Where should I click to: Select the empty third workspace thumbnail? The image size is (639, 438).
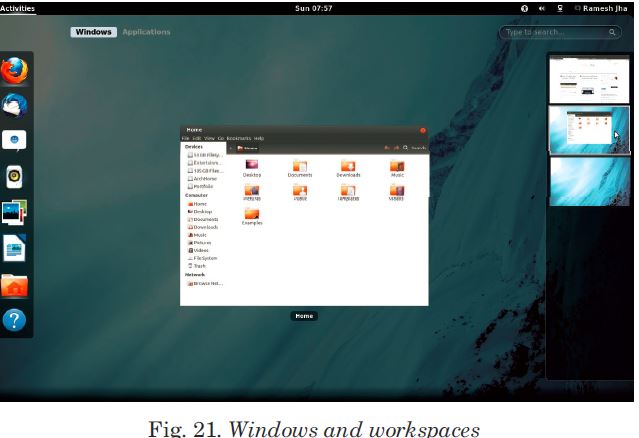click(589, 181)
